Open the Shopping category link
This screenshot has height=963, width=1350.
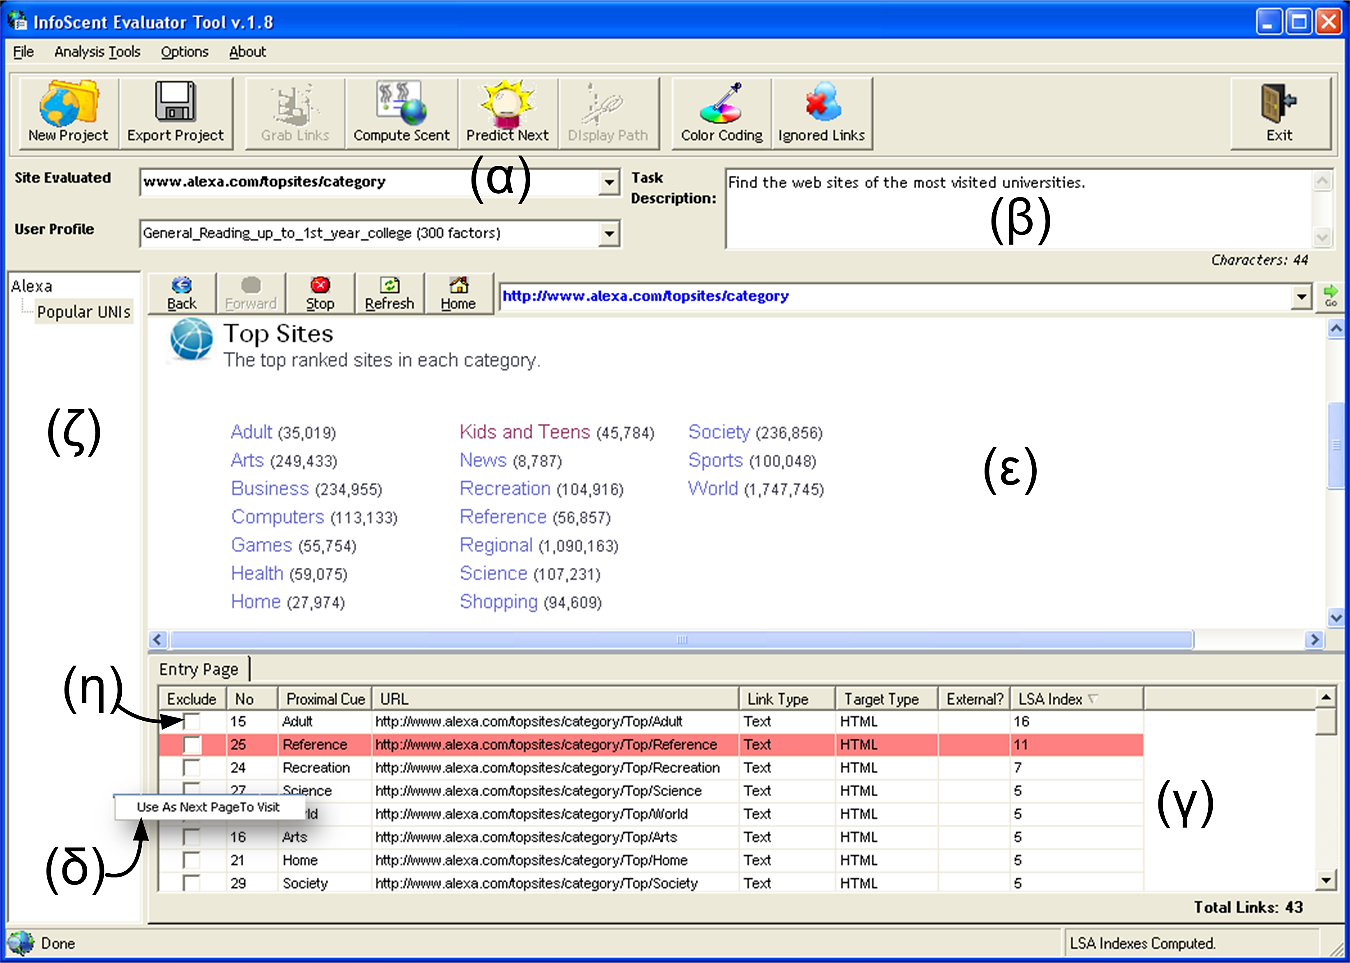pyautogui.click(x=499, y=602)
